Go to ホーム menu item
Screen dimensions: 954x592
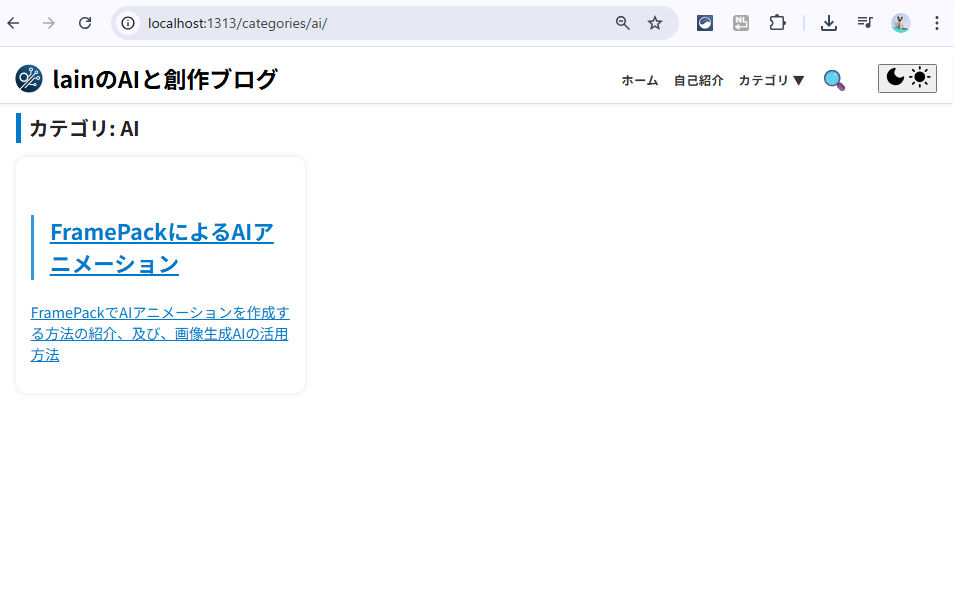639,81
